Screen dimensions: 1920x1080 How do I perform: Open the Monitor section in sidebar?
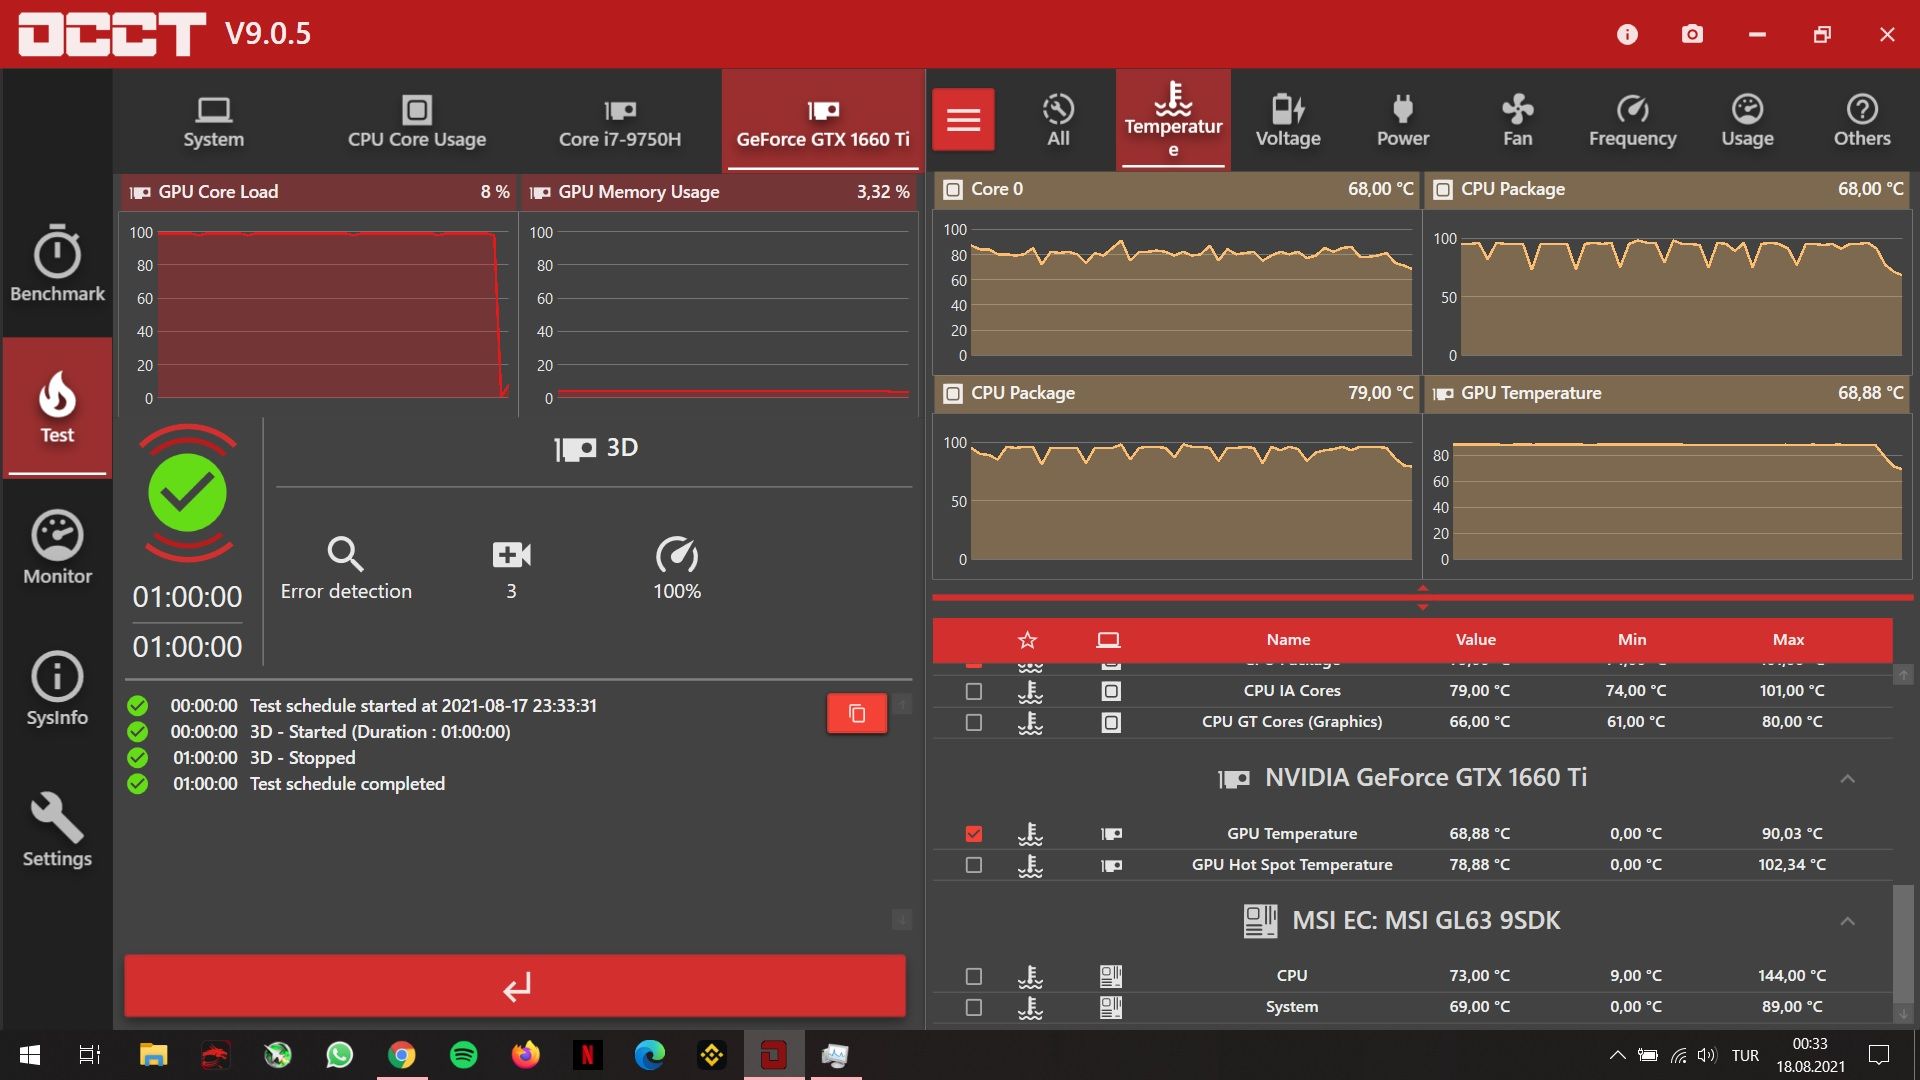(x=57, y=548)
